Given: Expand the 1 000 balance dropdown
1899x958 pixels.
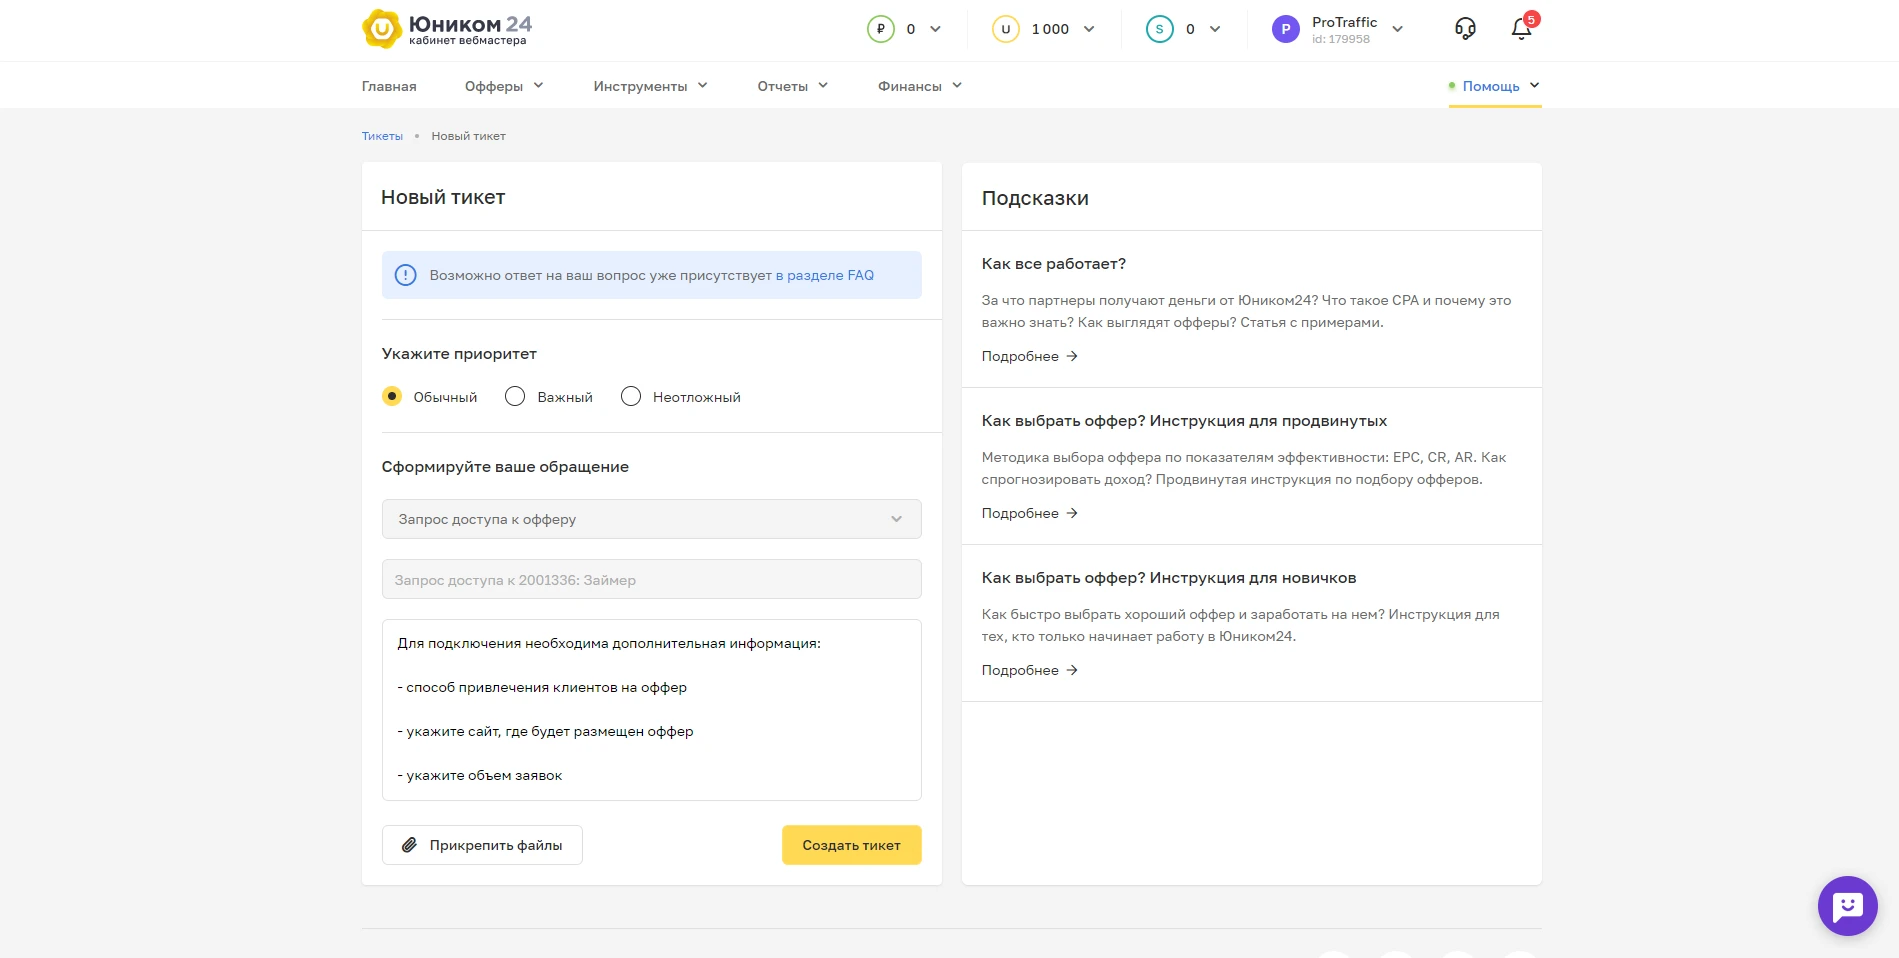Looking at the screenshot, I should (x=1089, y=29).
